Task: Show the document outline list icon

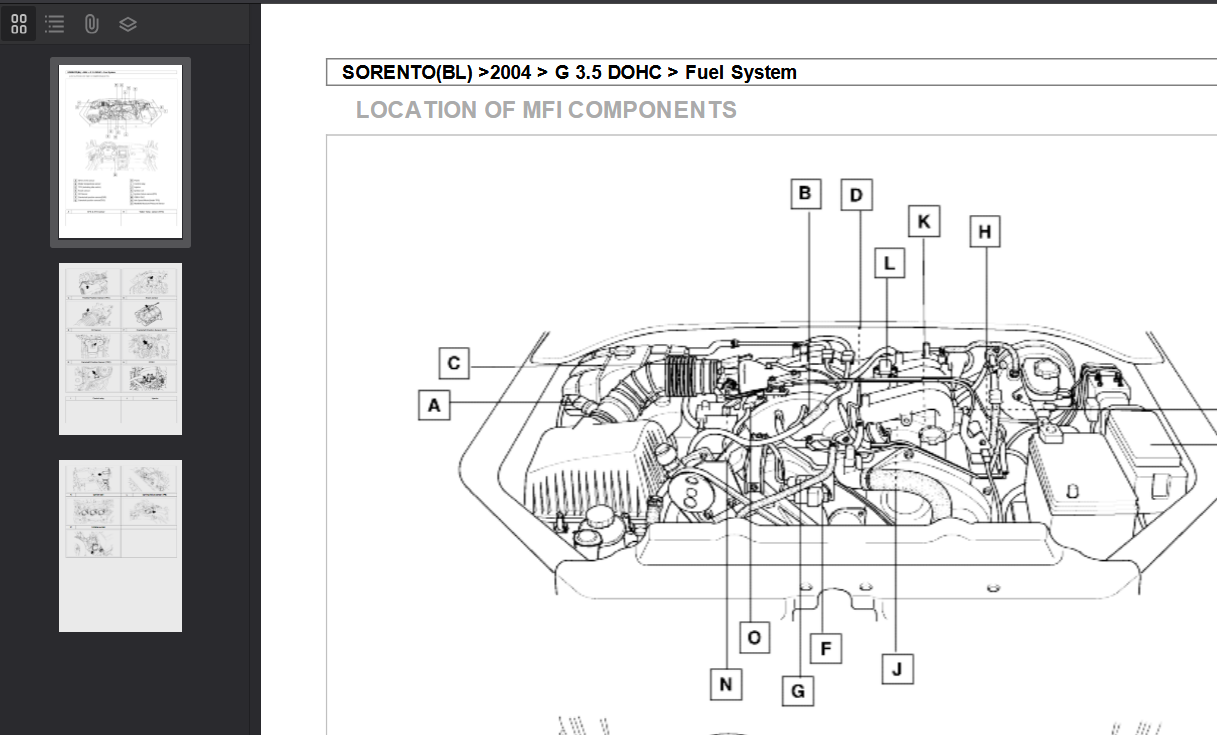Action: [55, 24]
